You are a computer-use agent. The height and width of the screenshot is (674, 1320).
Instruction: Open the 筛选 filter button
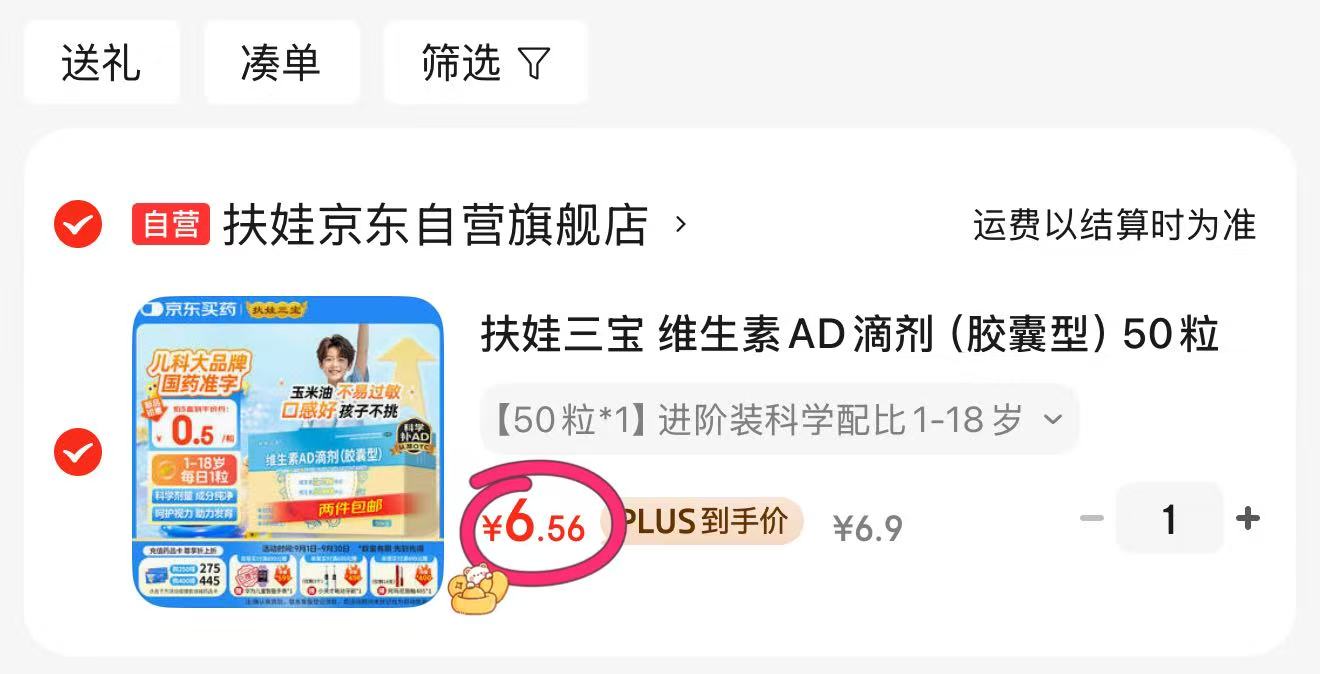coord(485,63)
